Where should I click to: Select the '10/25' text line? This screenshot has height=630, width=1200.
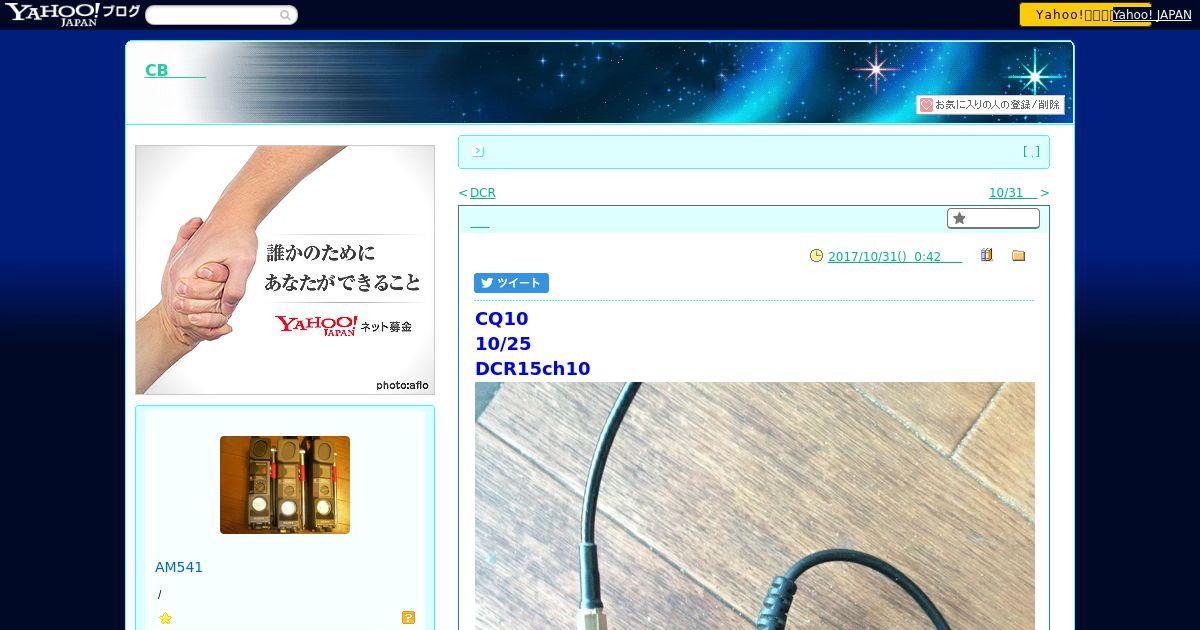(503, 344)
